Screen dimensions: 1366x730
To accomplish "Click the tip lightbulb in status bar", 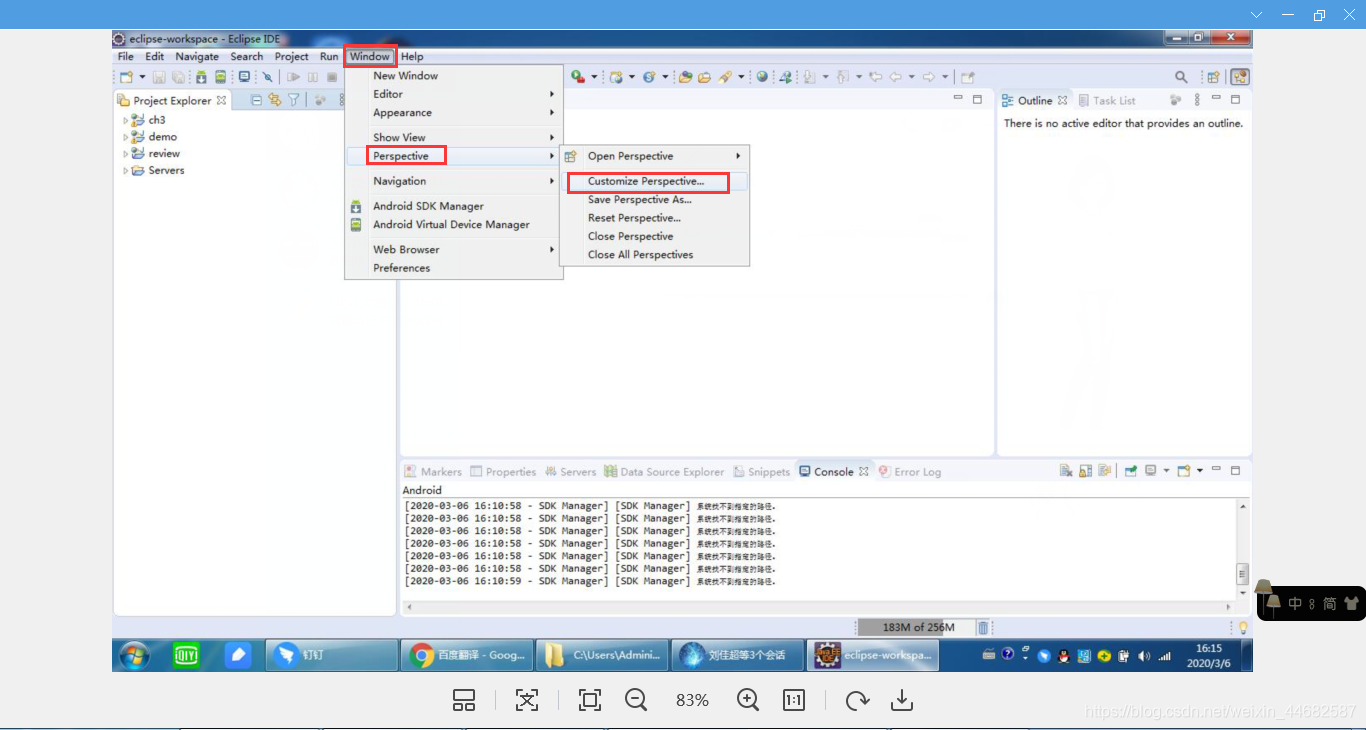I will click(x=1243, y=628).
